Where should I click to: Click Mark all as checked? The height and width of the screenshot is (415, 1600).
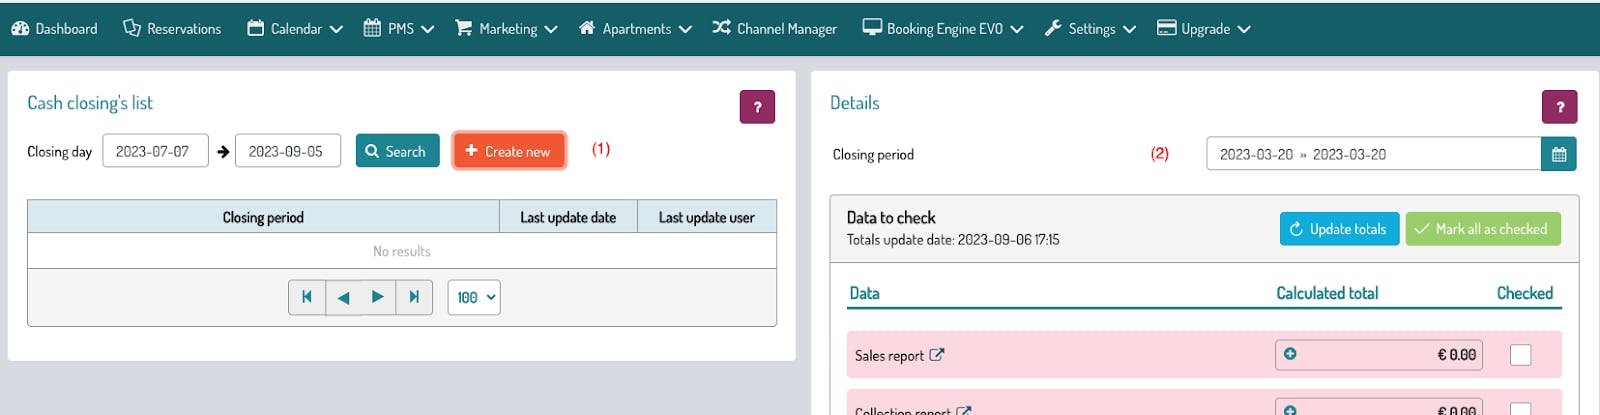point(1482,229)
